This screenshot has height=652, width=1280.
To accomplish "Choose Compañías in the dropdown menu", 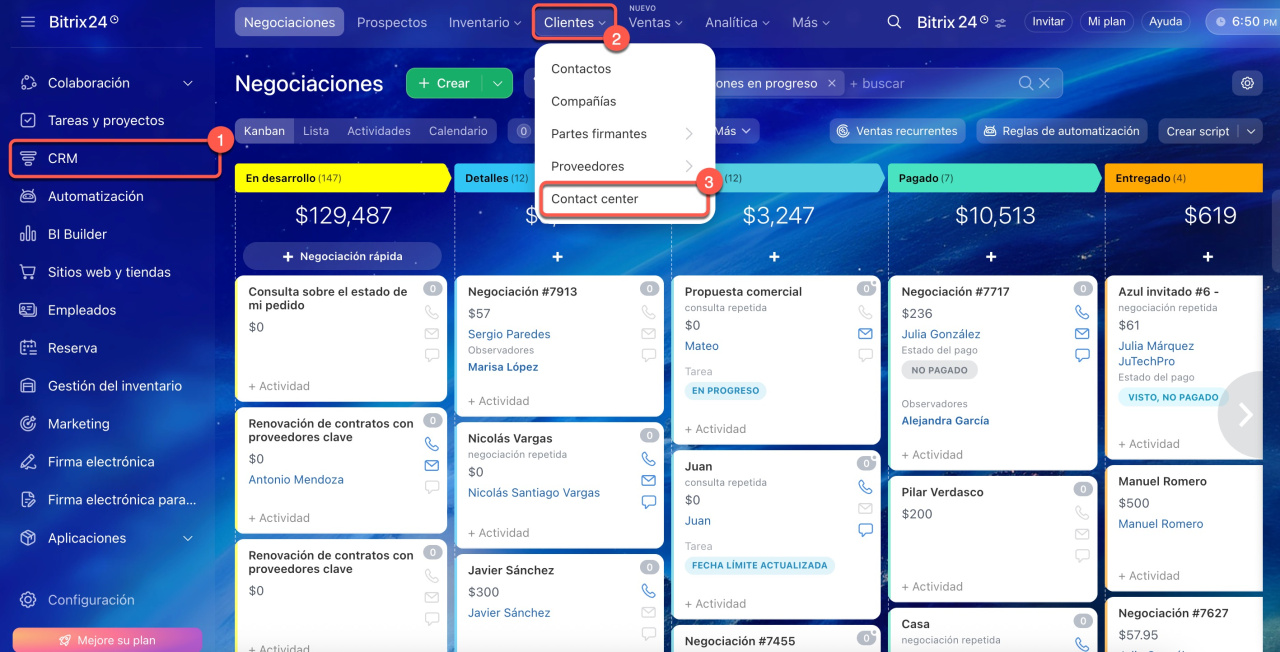I will tap(583, 101).
